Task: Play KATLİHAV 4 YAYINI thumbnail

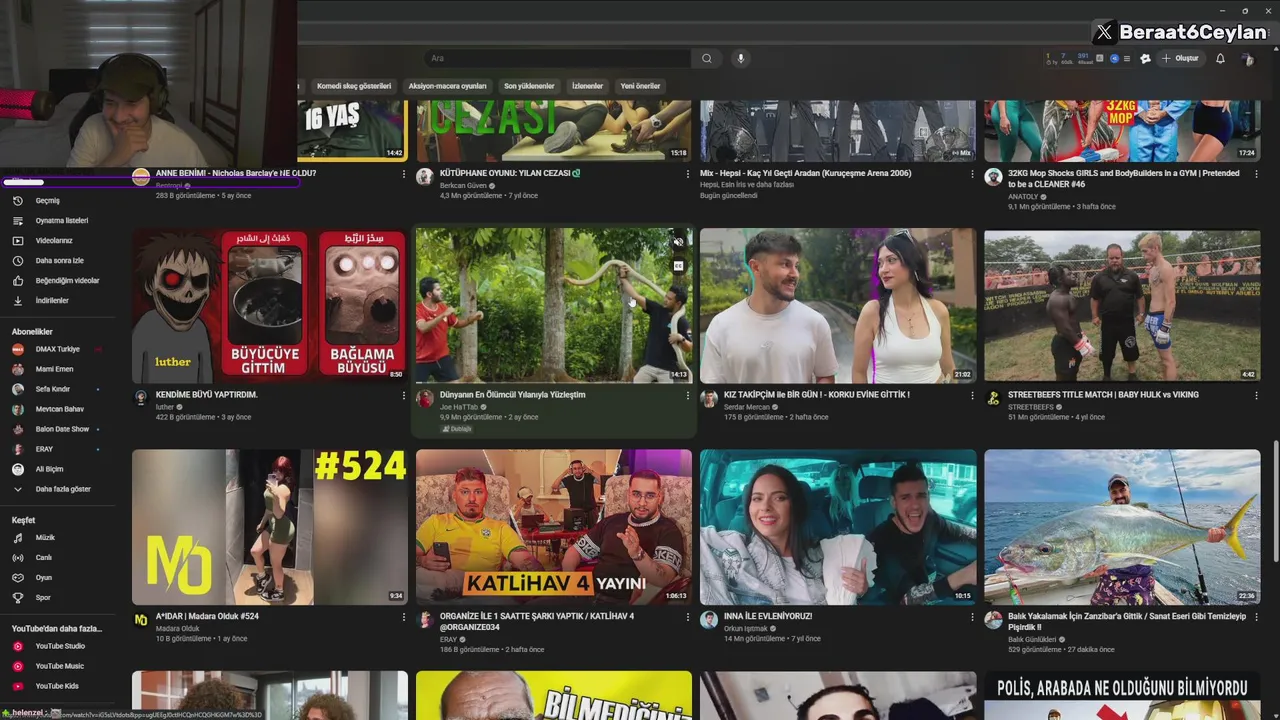Action: click(554, 527)
